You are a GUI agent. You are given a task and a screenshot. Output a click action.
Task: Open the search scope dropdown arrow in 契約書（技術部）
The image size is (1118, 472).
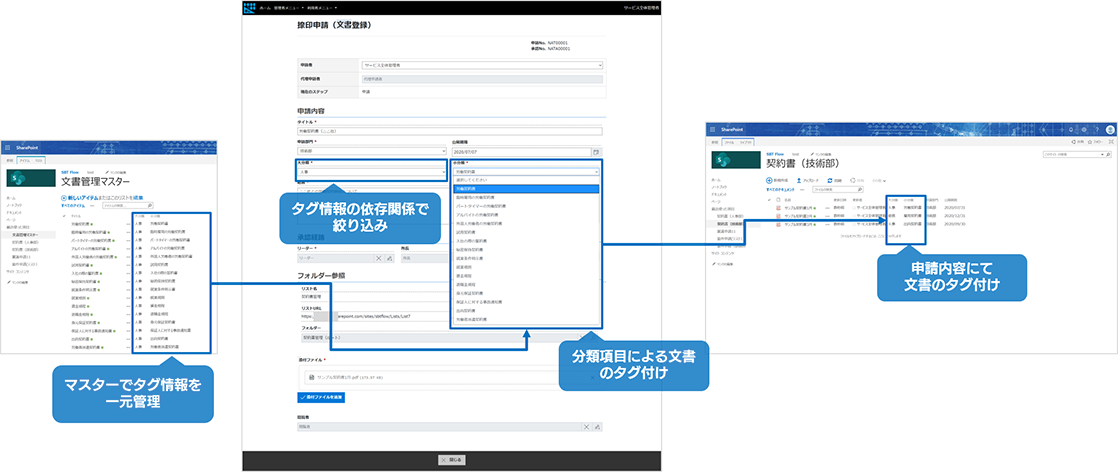(1102, 155)
